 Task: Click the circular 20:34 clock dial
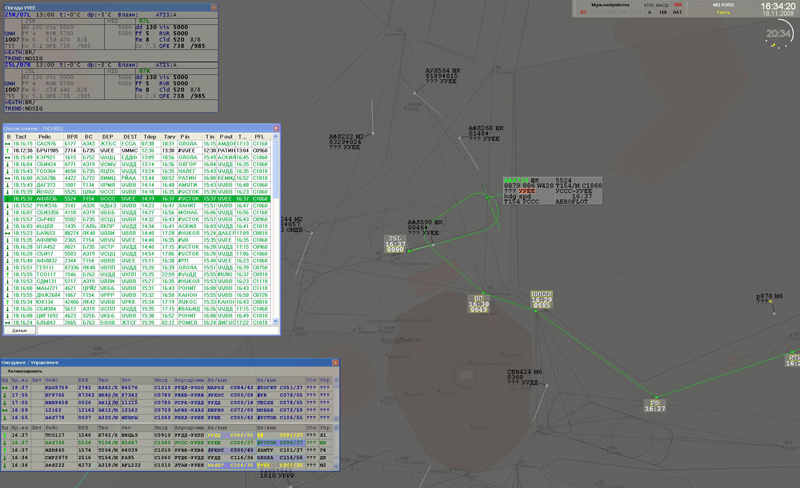pyautogui.click(x=778, y=35)
